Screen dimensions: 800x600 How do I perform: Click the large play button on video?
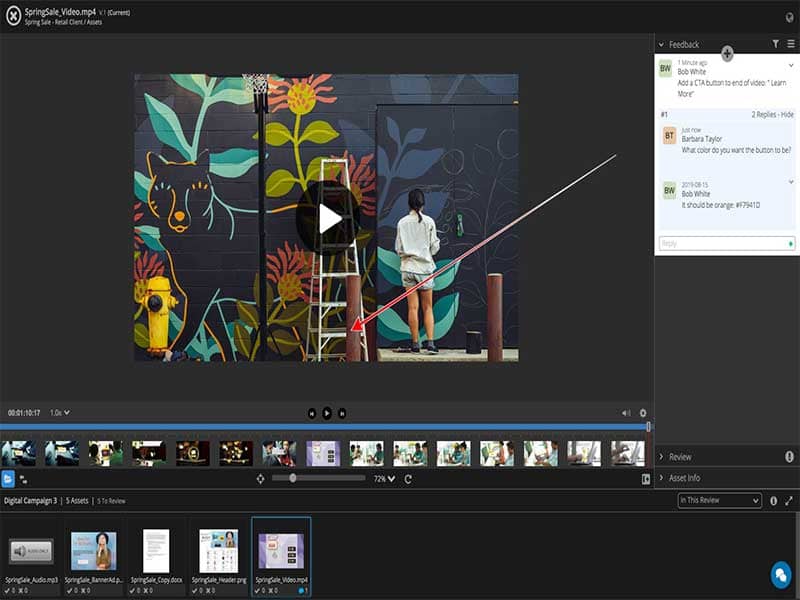327,218
